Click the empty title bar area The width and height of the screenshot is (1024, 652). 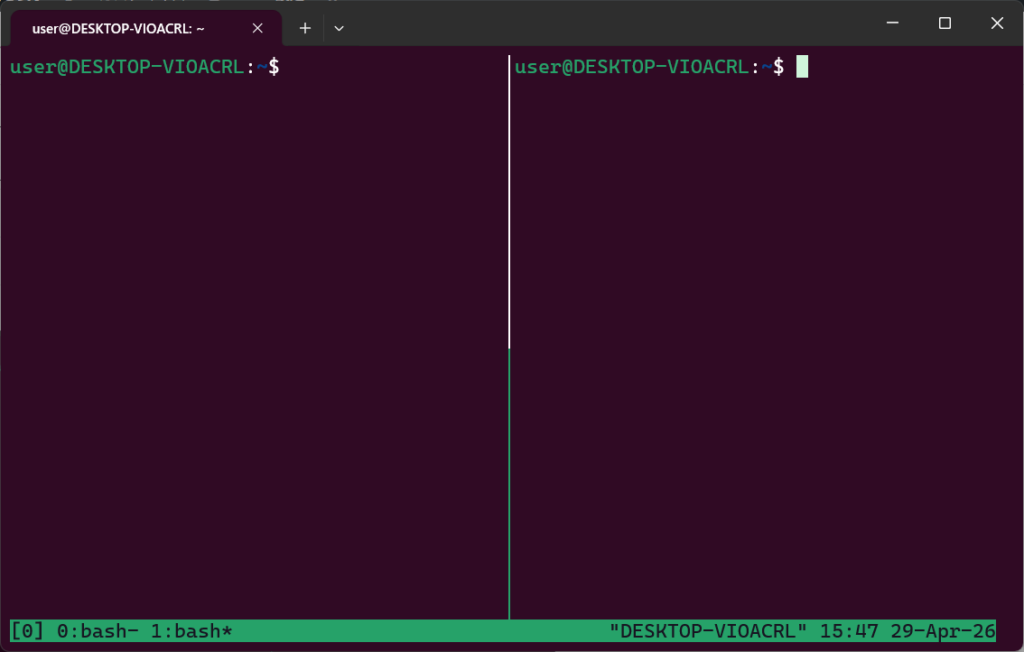click(x=600, y=23)
